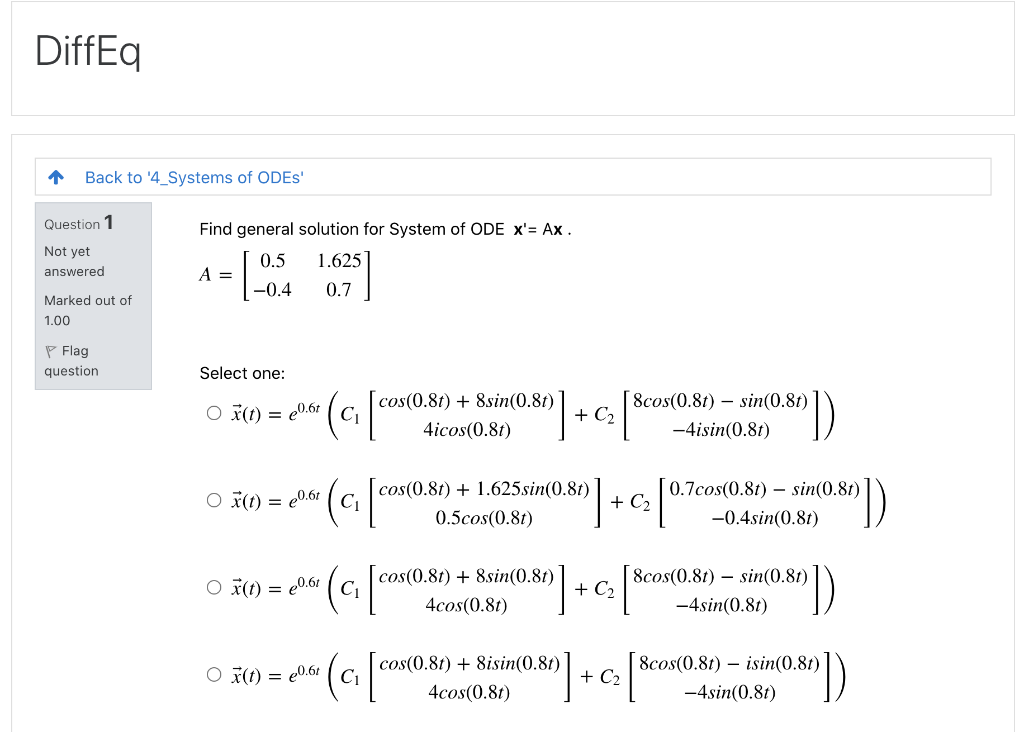Screen dimensions: 1024x732
Task: Click the DiffEq course heading
Action: [88, 51]
